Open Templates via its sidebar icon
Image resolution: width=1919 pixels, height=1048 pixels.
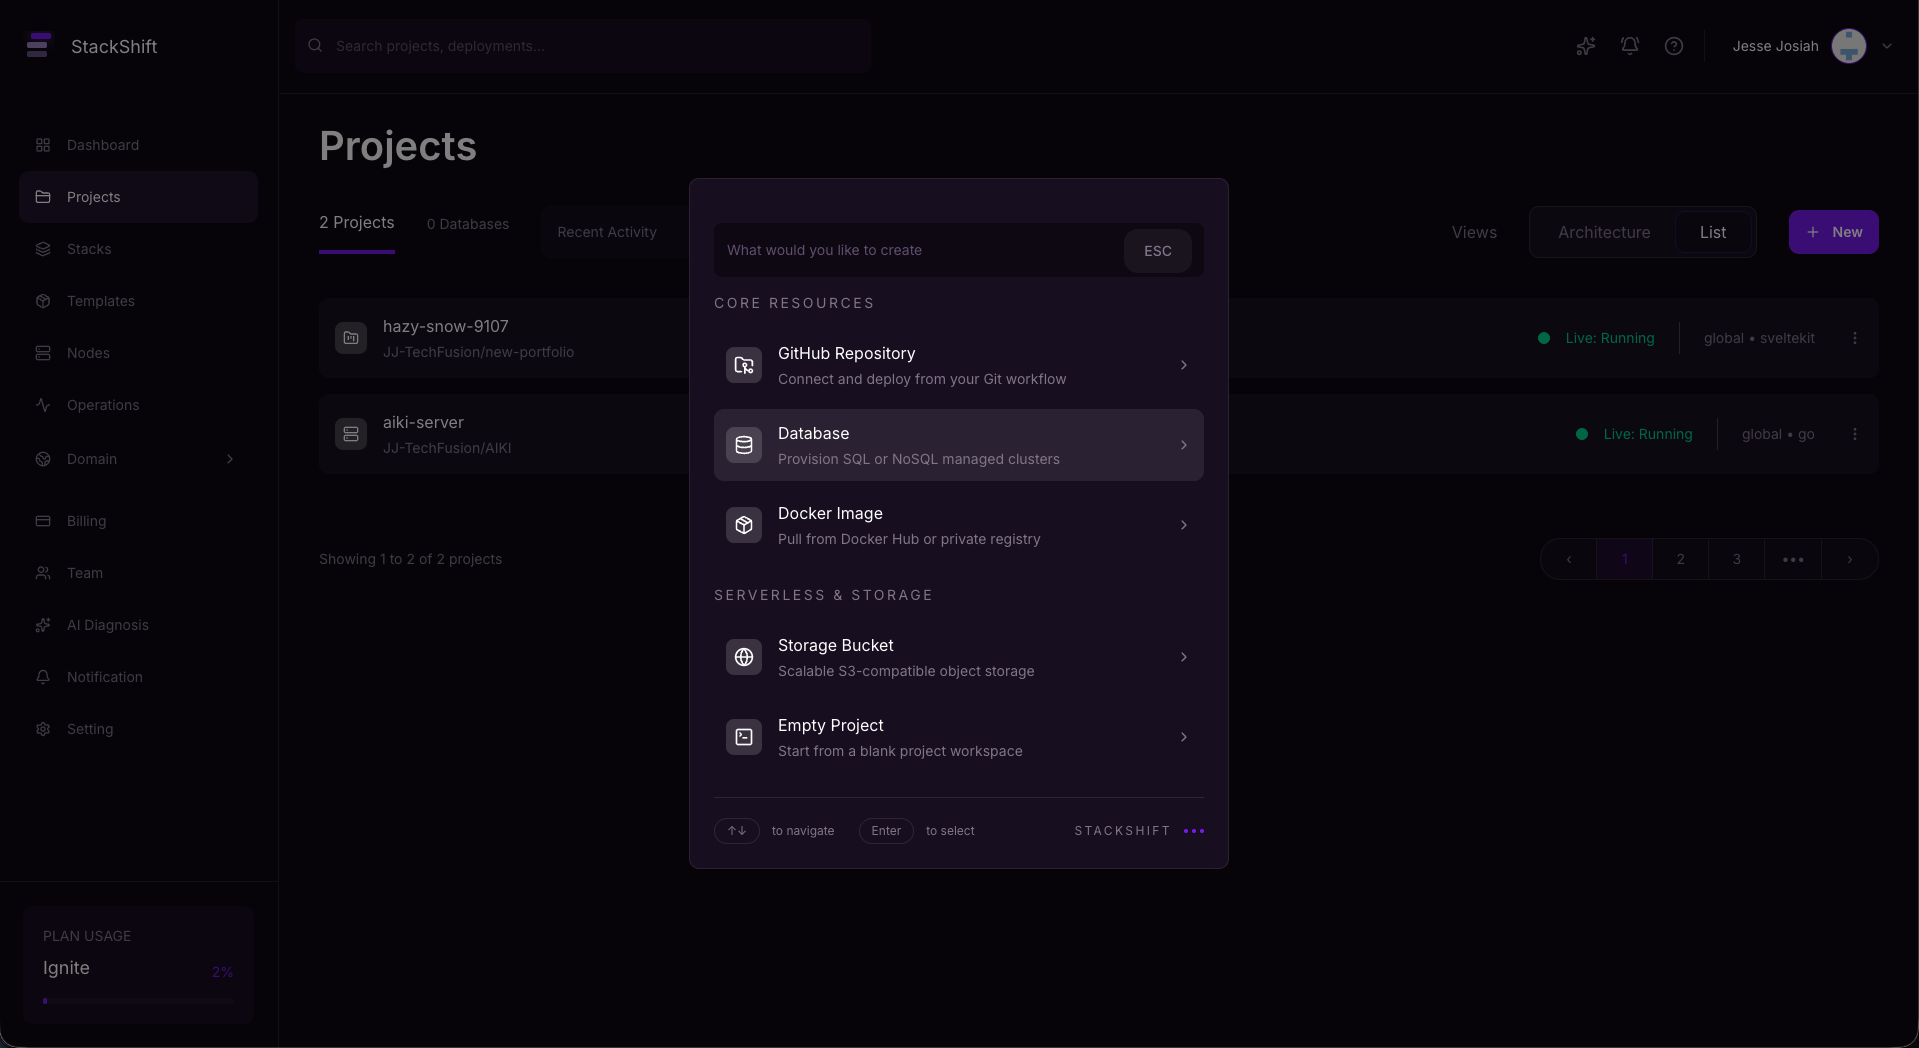[x=42, y=301]
